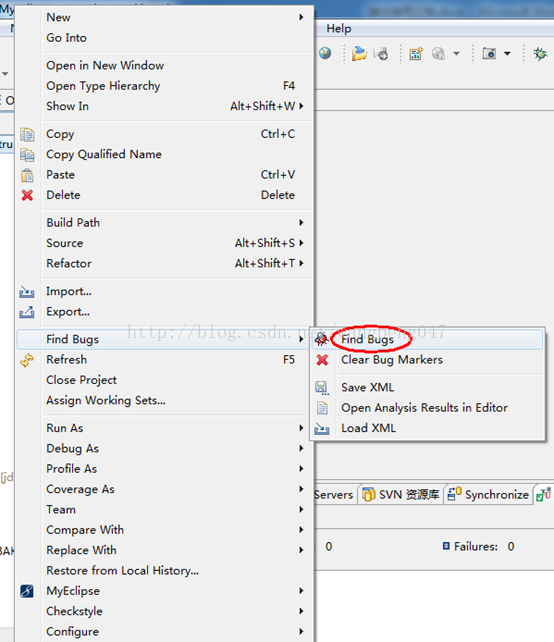Click the greyed server clock toolbar icon
The width and height of the screenshot is (554, 642).
click(x=381, y=54)
